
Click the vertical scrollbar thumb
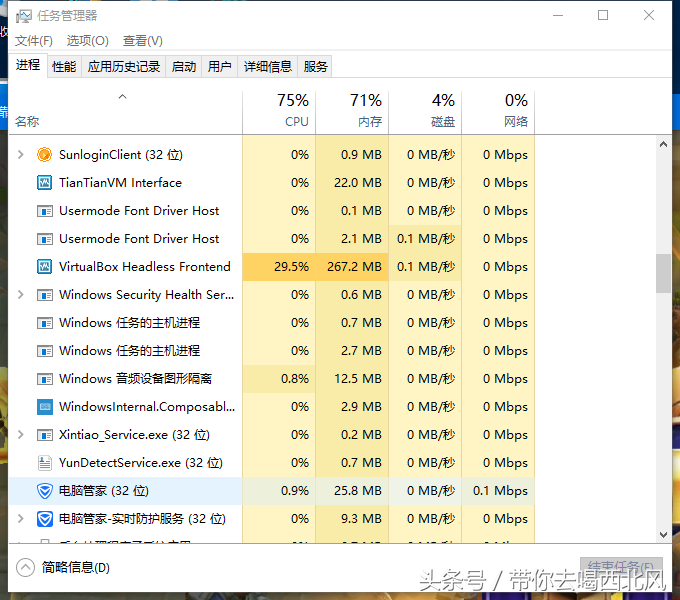[663, 274]
